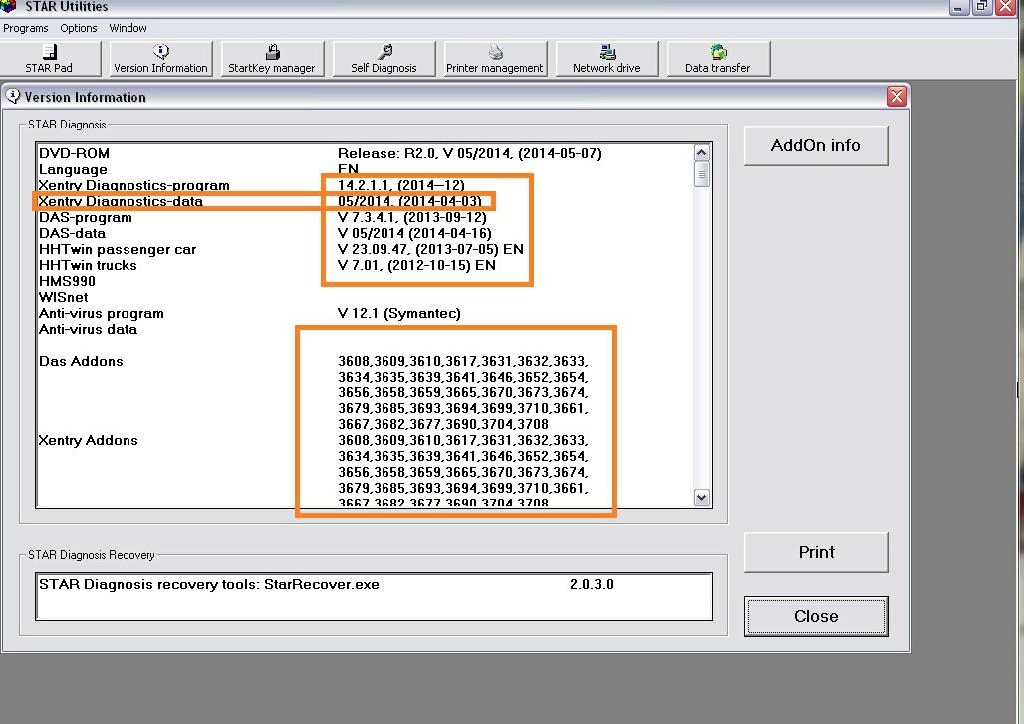Open the Window menu
This screenshot has height=724, width=1024.
[127, 28]
